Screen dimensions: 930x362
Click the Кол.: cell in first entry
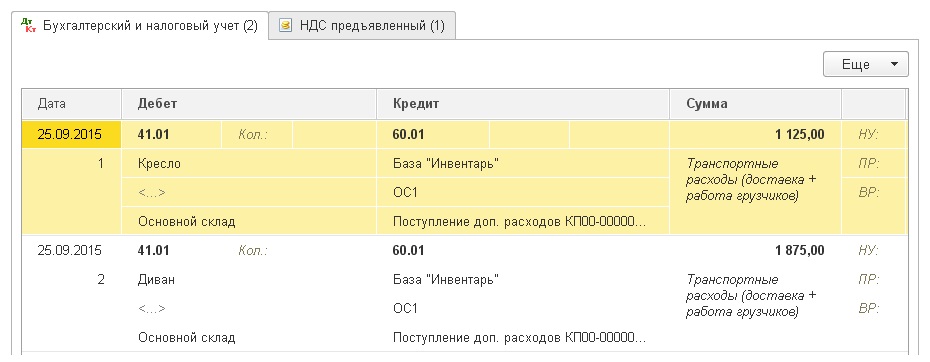pos(256,134)
